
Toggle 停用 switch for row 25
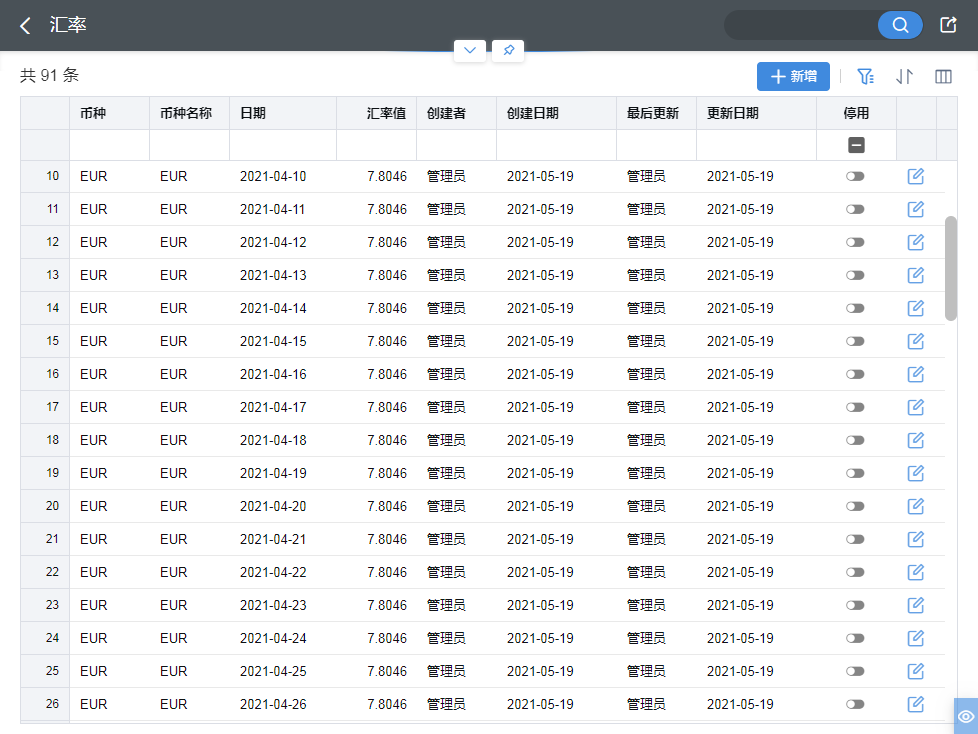(x=855, y=671)
